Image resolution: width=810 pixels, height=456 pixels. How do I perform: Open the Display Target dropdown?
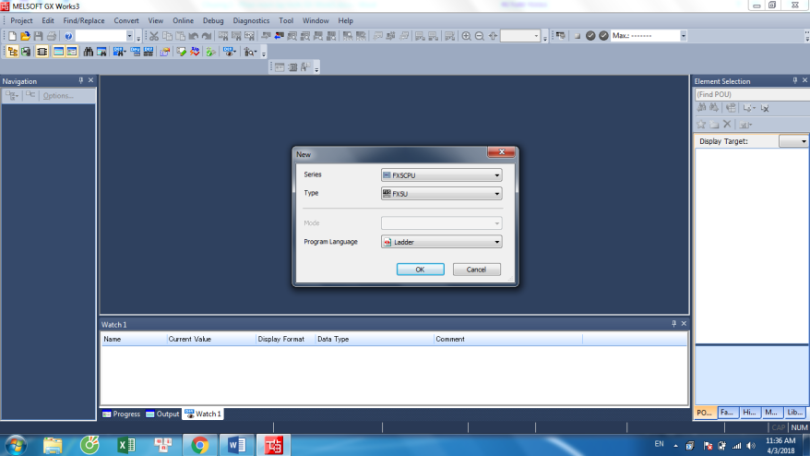click(793, 142)
